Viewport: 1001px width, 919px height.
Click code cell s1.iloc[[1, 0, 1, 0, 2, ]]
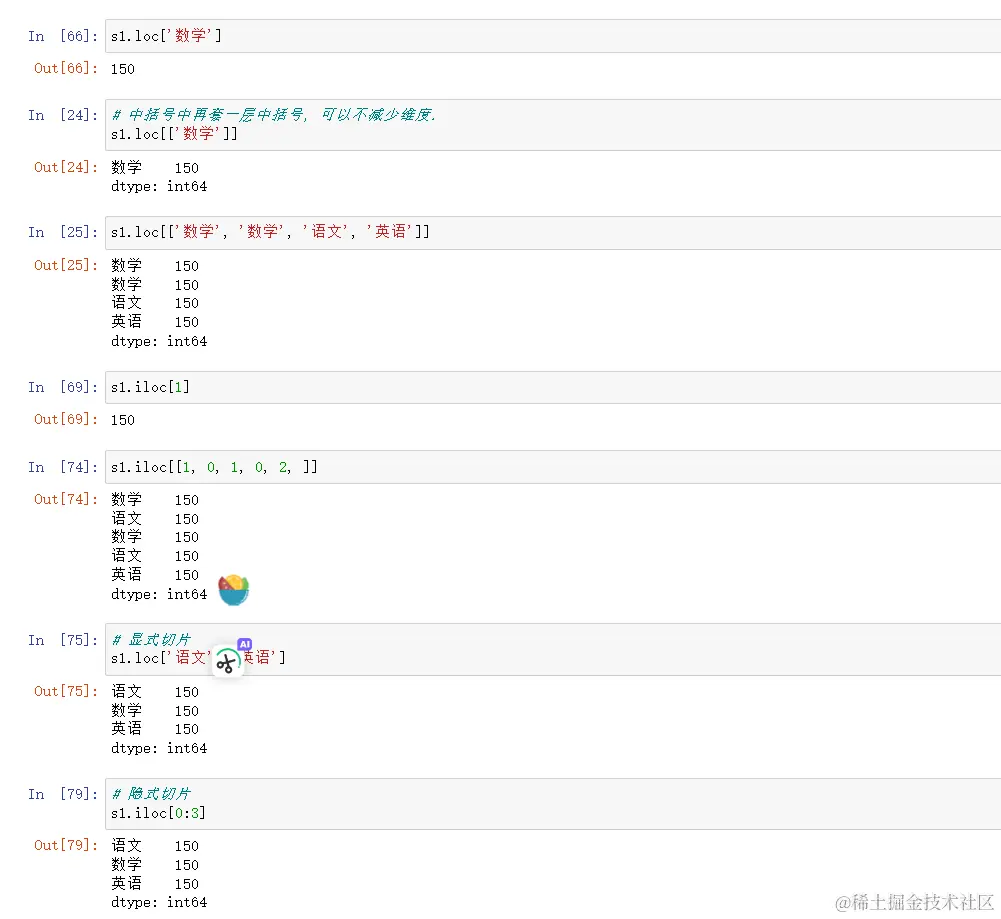pos(553,467)
